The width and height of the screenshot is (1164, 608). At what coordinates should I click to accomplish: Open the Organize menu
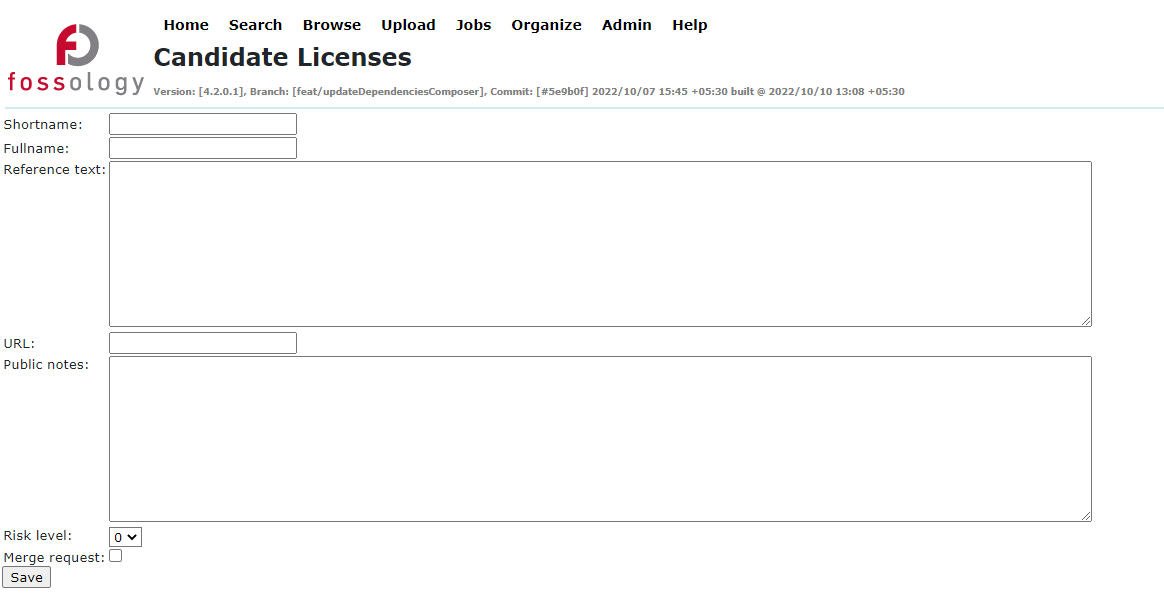point(546,25)
